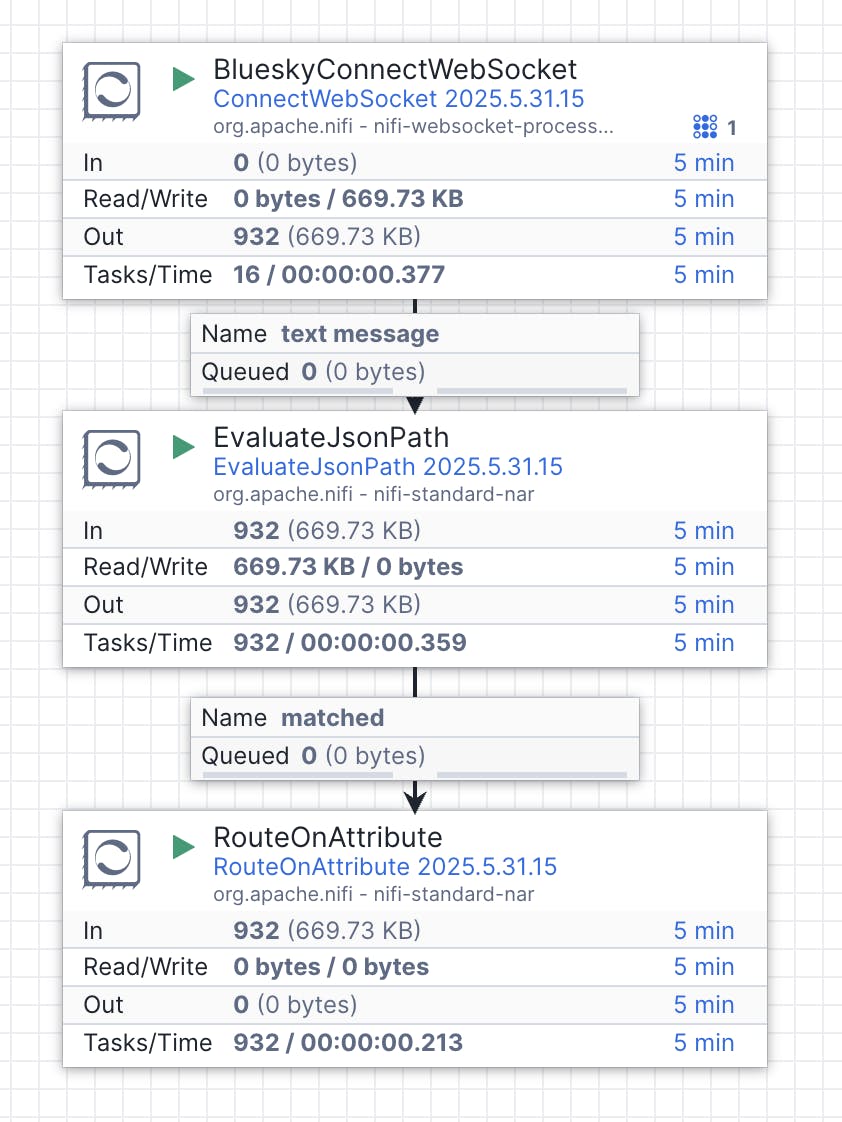Click the '5 min' beside '16 / 00:00:00.377'
This screenshot has width=842, height=1122.
(x=704, y=275)
